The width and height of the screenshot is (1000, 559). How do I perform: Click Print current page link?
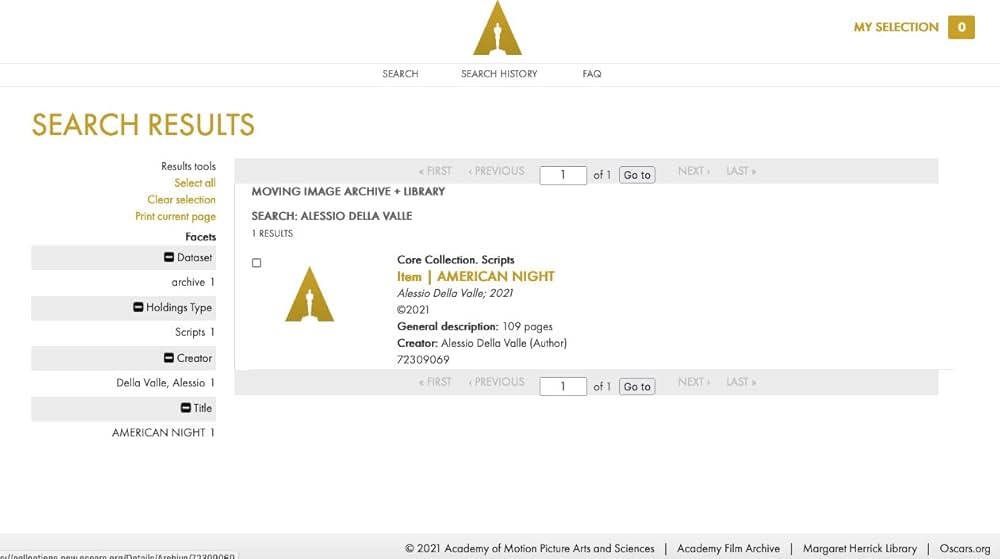[175, 217]
